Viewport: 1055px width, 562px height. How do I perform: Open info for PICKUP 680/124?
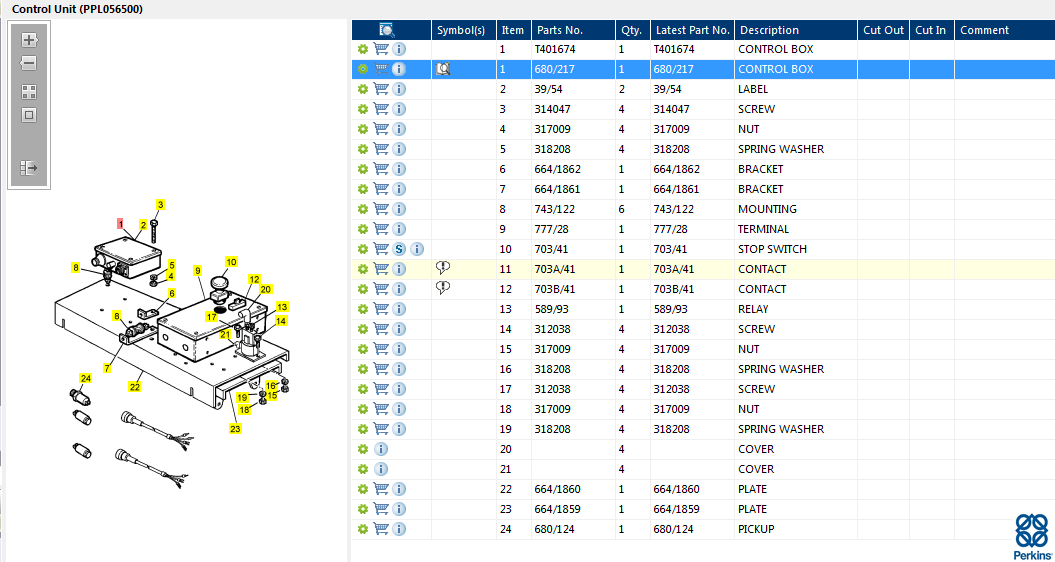click(399, 529)
